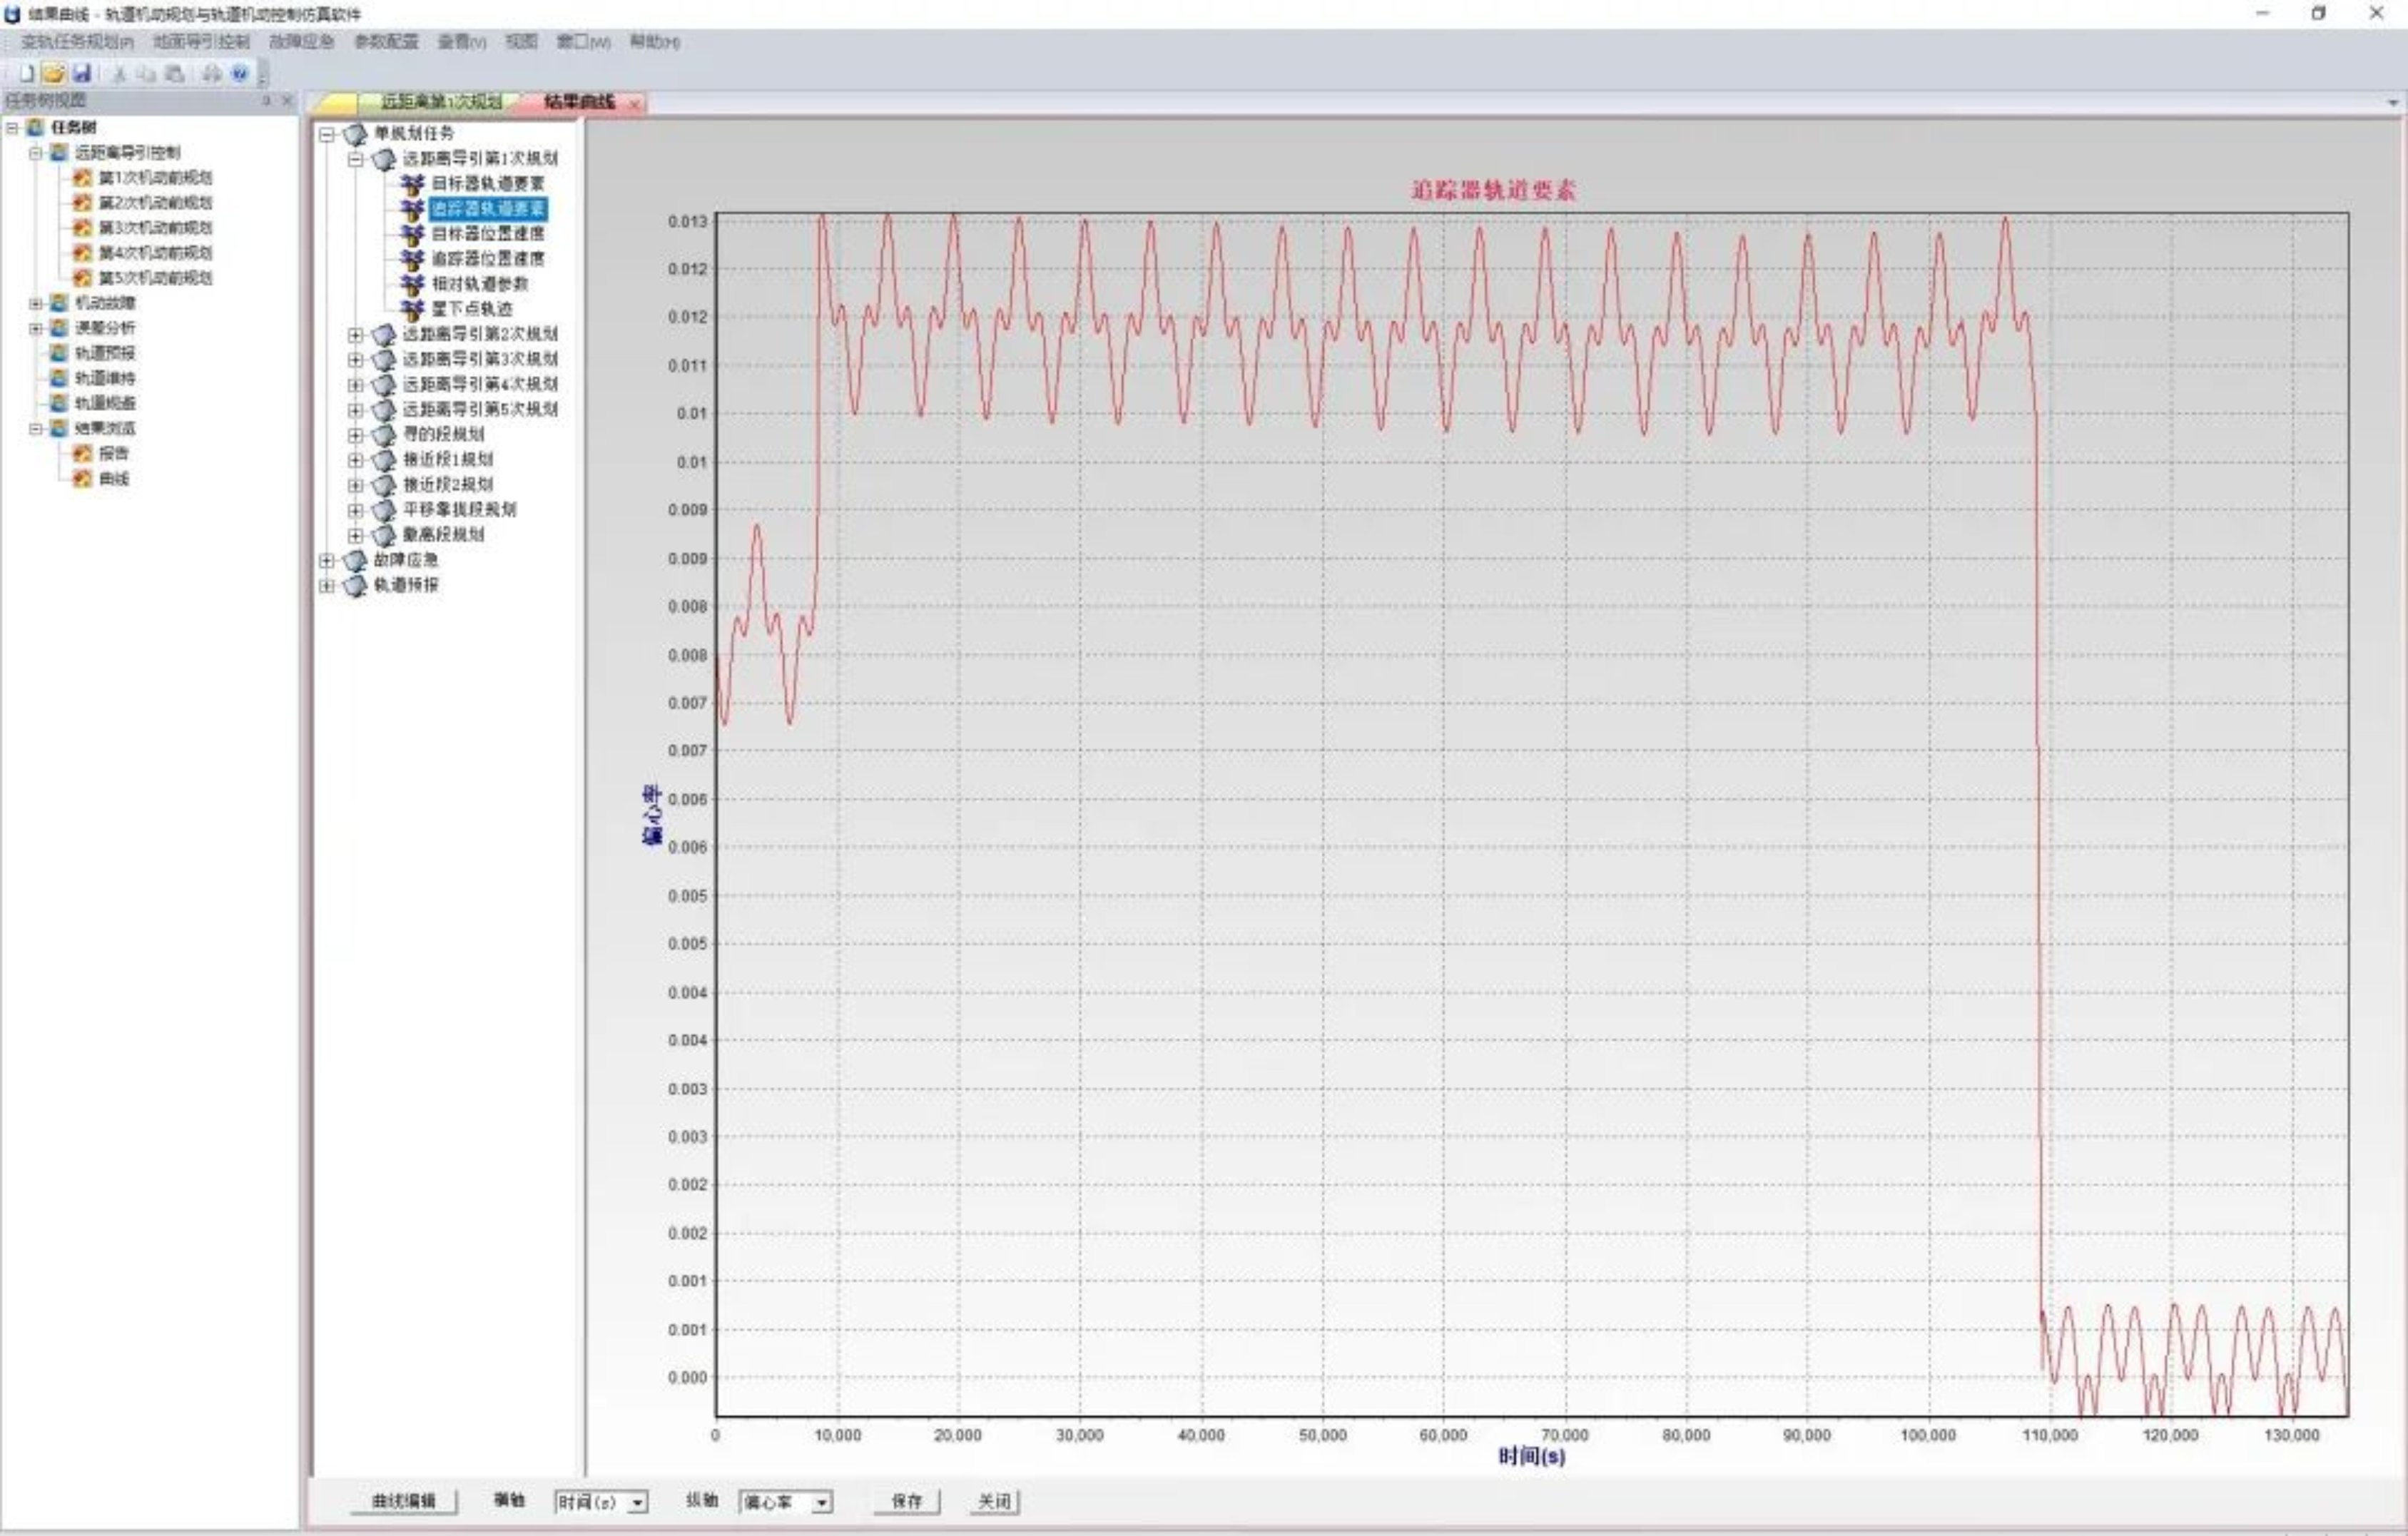The height and width of the screenshot is (1536, 2408).
Task: Expand the 远距离导引第2次规划 node
Action: [x=355, y=334]
